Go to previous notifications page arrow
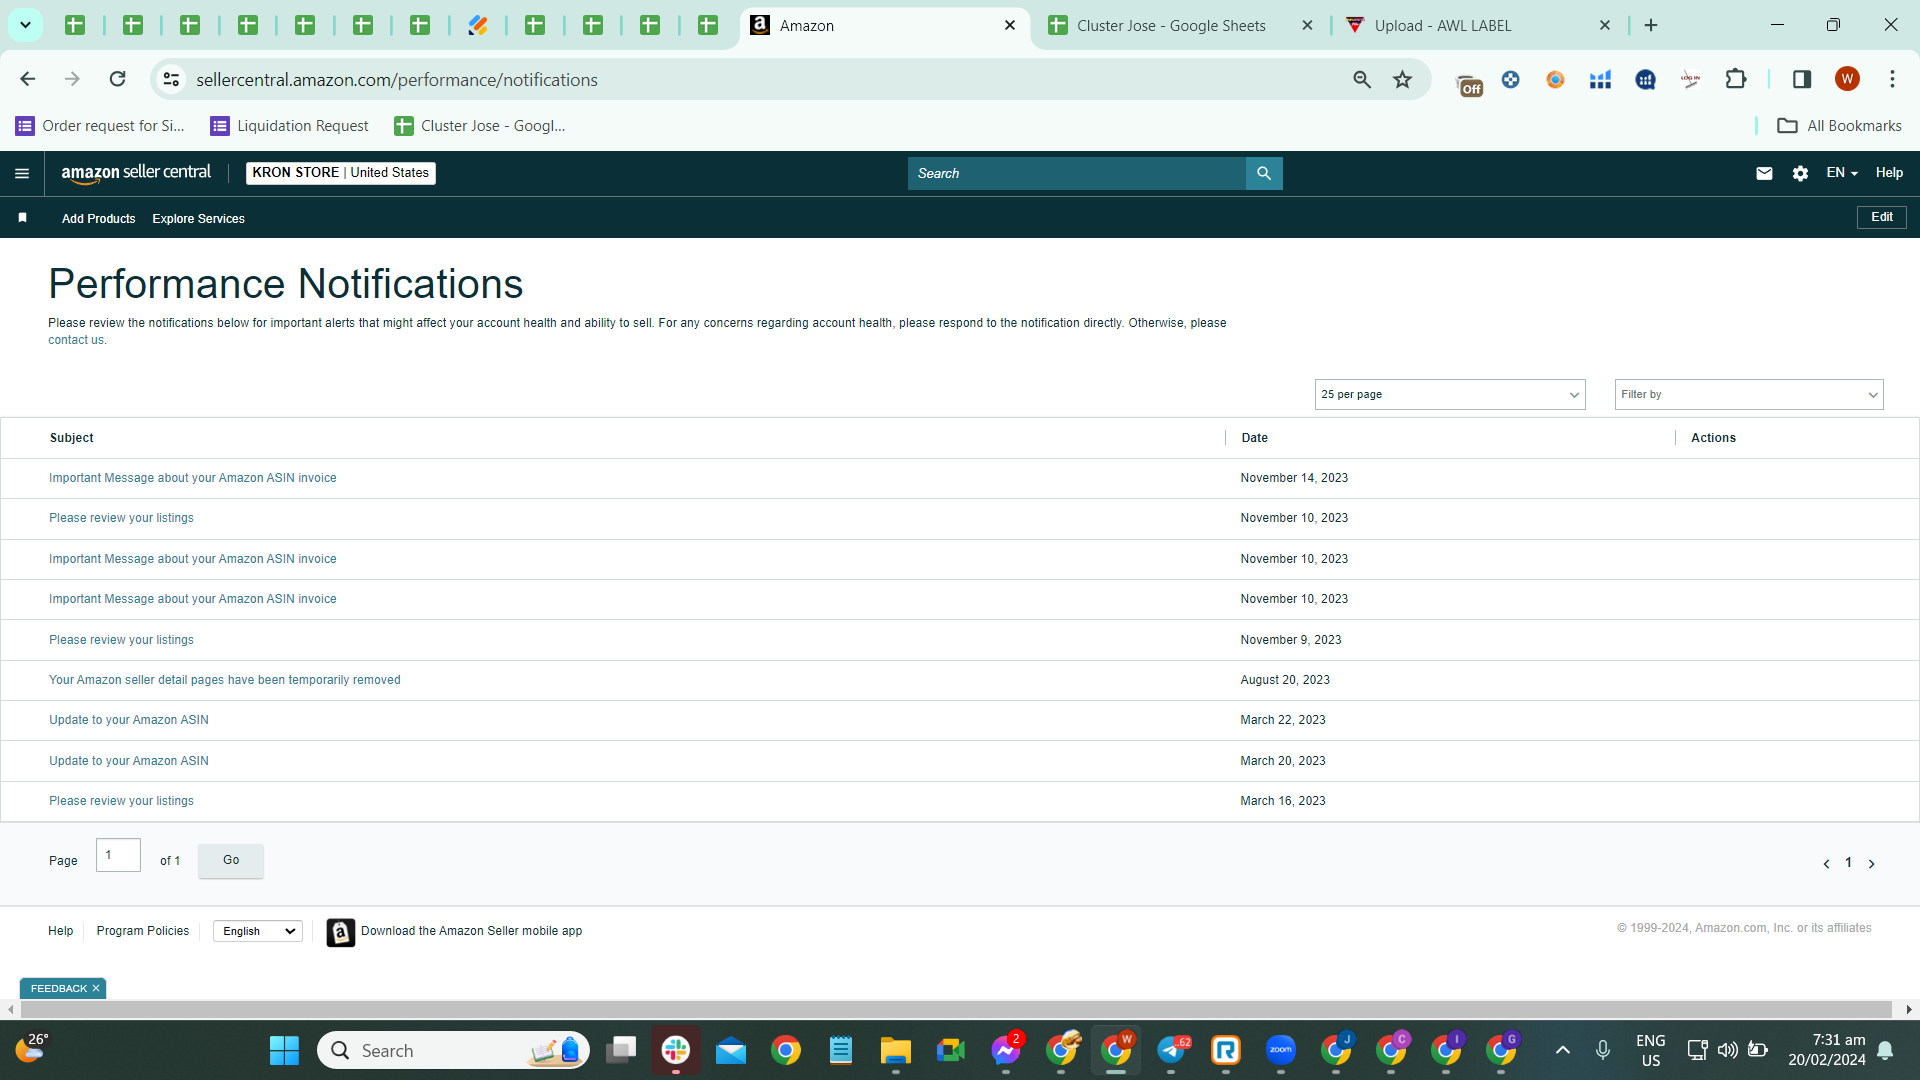Screen dimensions: 1920x1080 tap(1826, 864)
